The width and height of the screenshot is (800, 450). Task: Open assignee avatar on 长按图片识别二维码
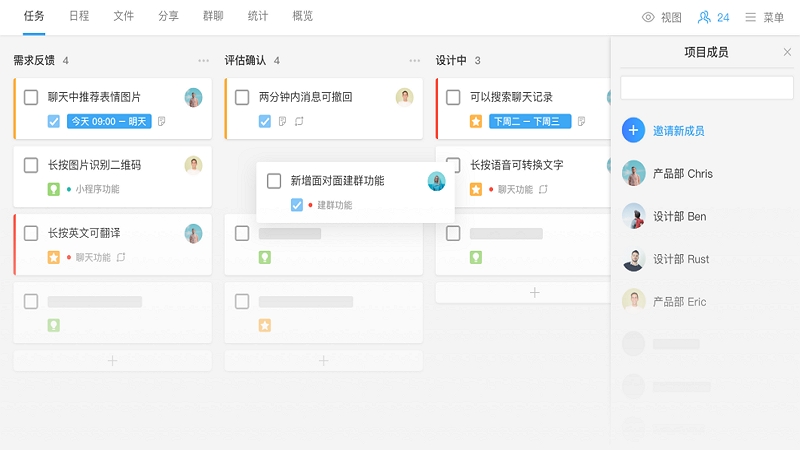pyautogui.click(x=193, y=165)
